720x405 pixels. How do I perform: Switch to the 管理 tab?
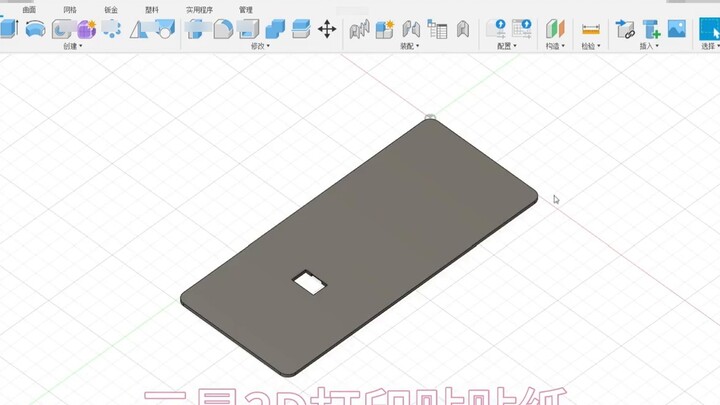point(246,10)
